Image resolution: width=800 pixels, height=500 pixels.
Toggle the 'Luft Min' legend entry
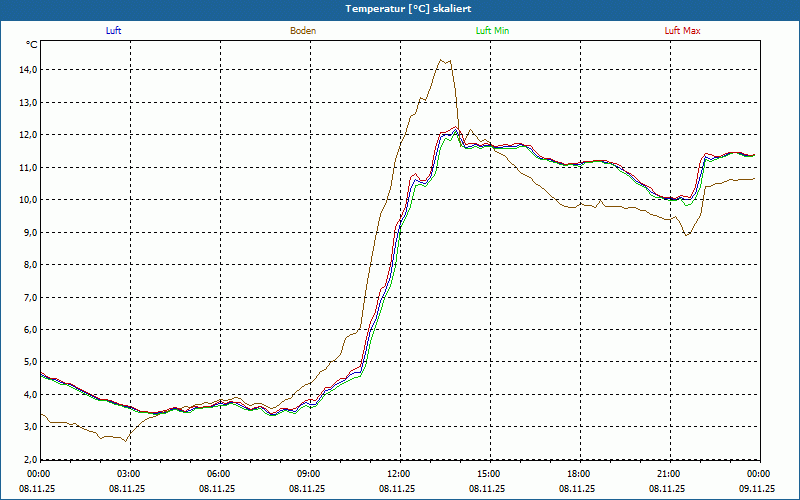point(493,31)
